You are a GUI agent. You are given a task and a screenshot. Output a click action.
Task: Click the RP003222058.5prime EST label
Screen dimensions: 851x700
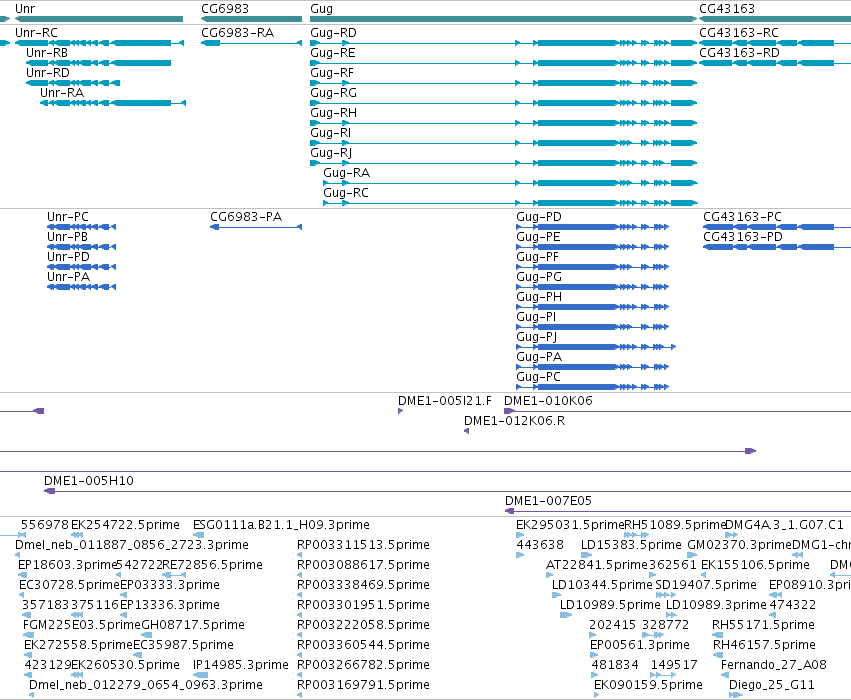tap(363, 626)
